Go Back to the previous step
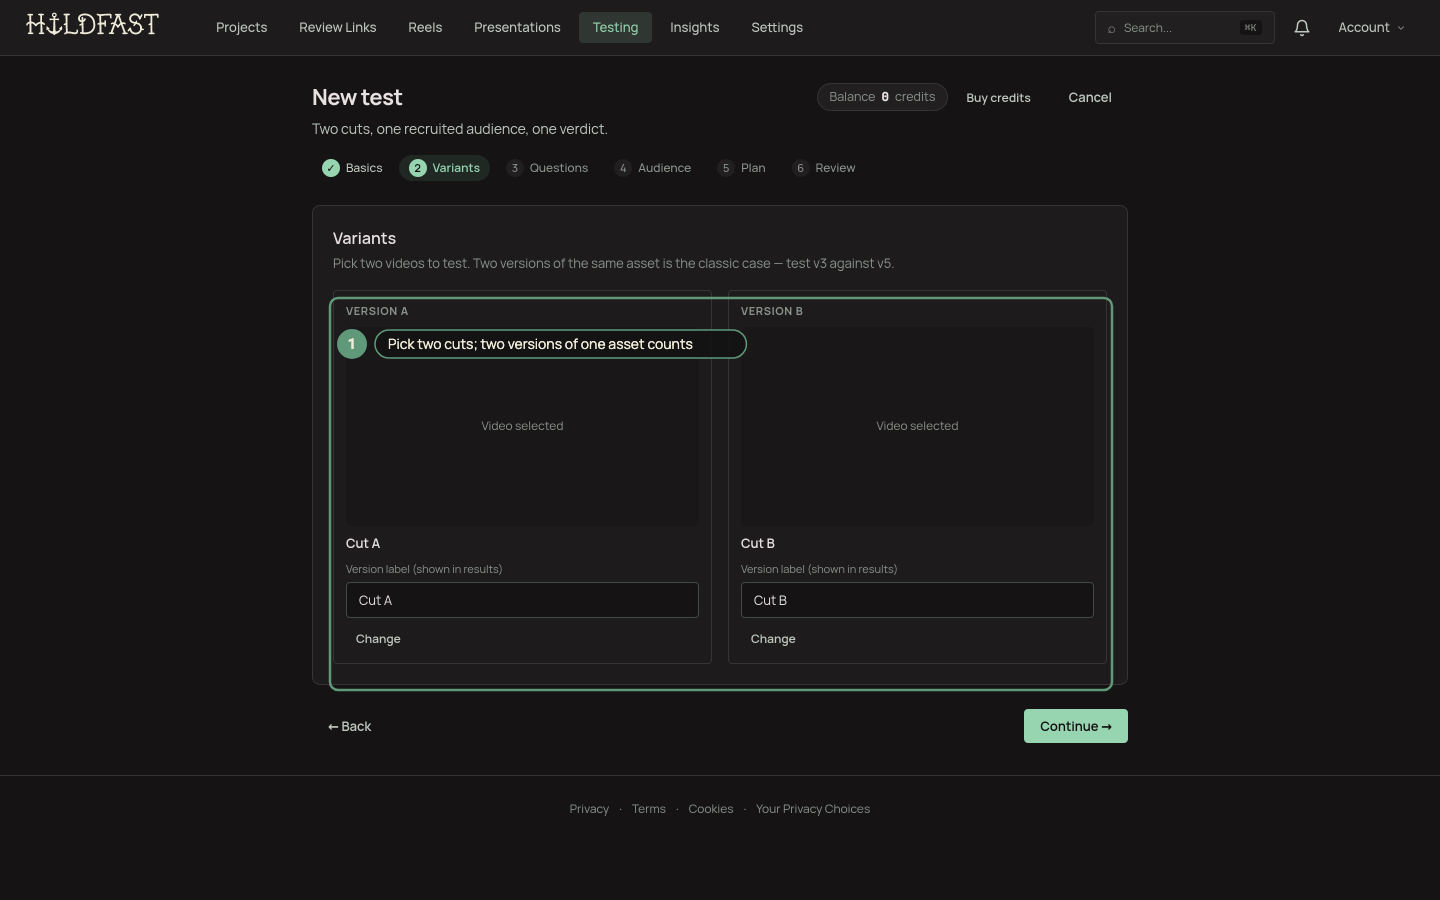This screenshot has width=1440, height=900. [x=350, y=727]
